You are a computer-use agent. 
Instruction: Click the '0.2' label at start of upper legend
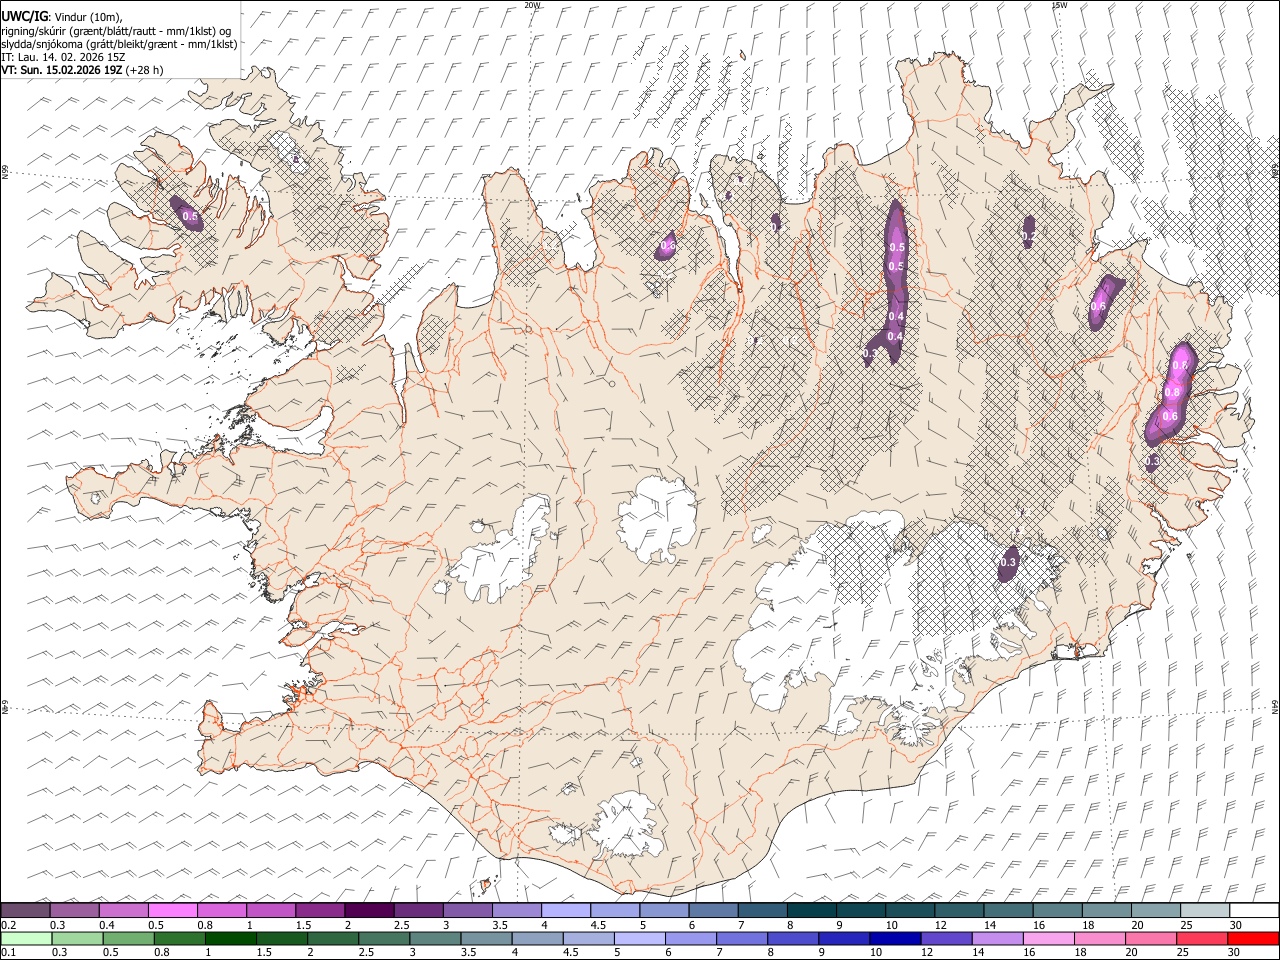point(9,925)
